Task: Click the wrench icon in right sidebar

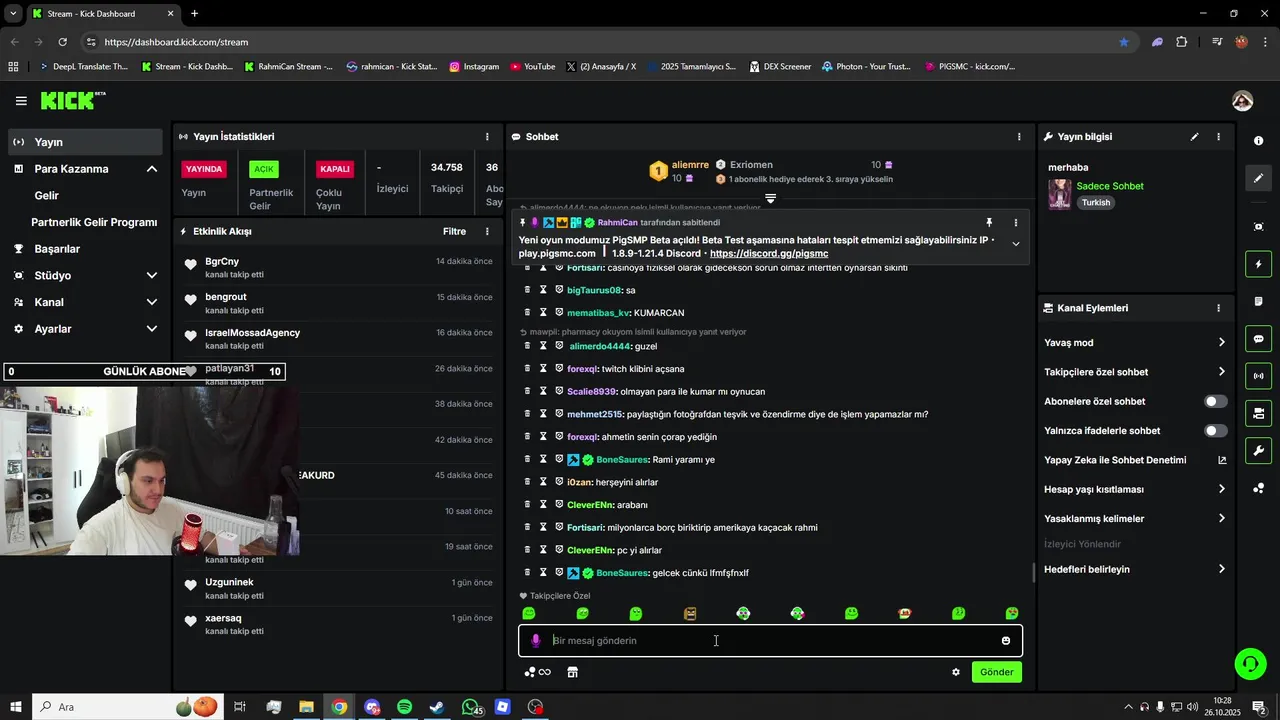Action: click(1259, 450)
